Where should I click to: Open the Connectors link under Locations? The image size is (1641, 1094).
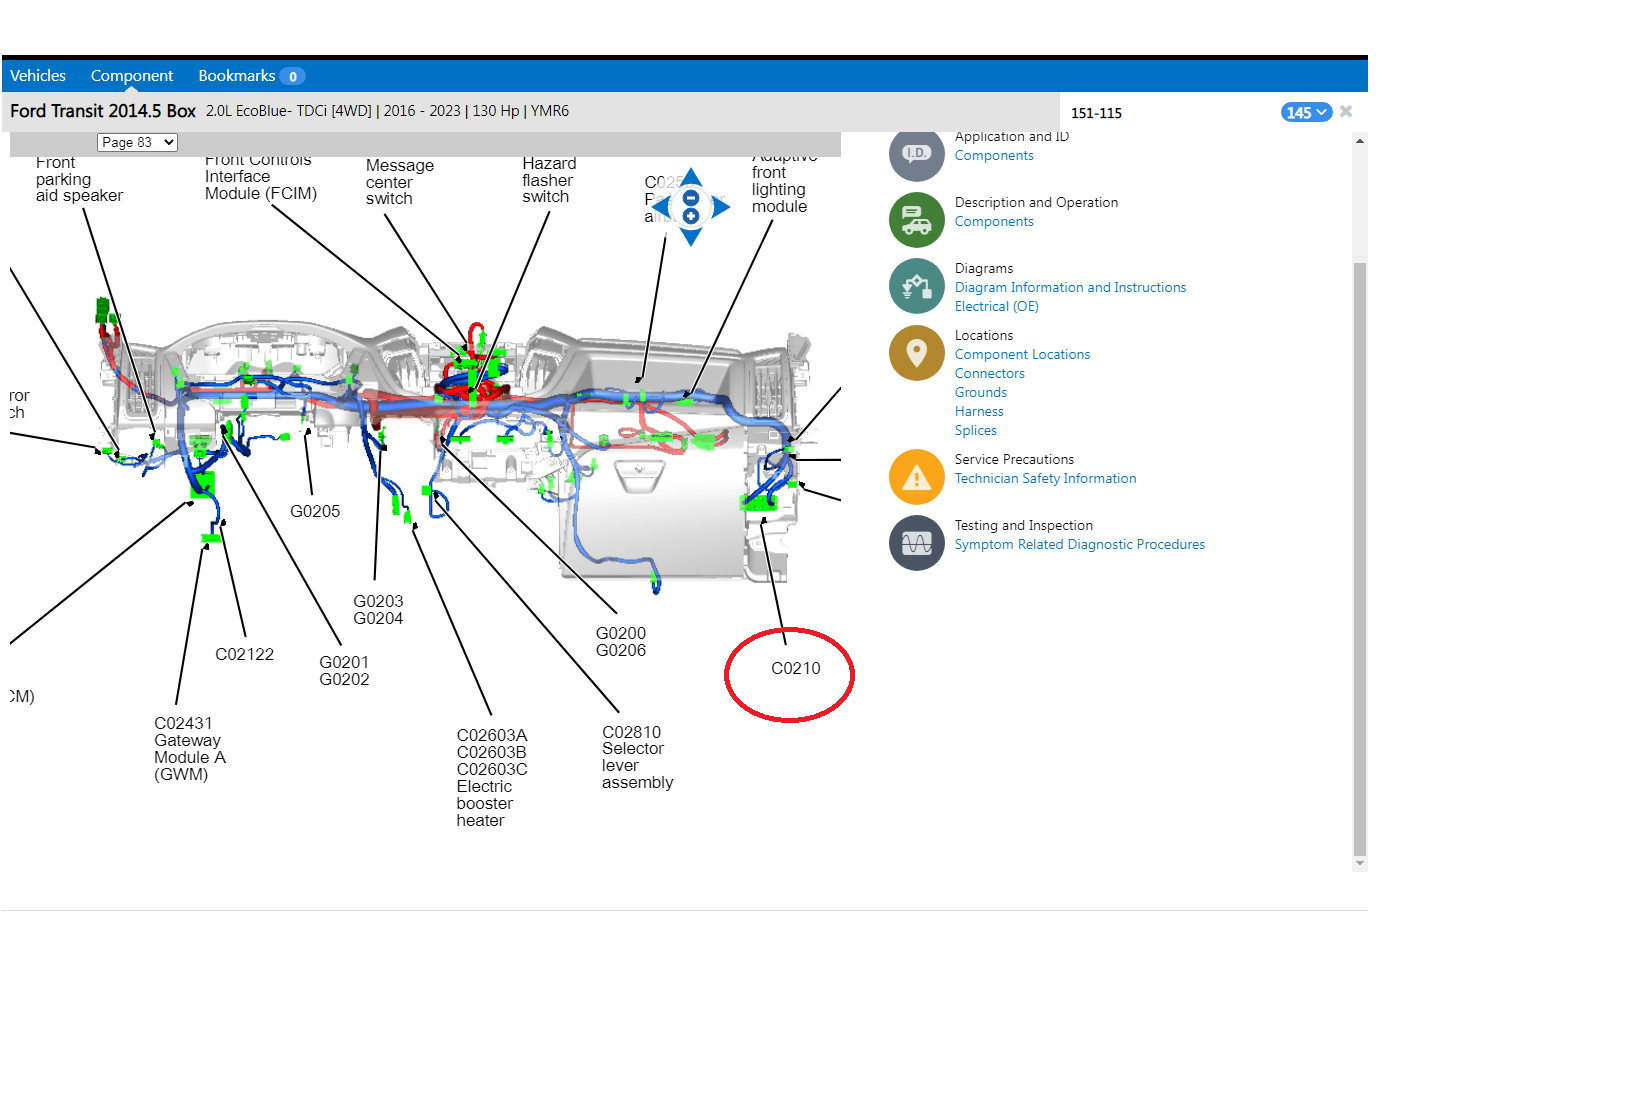click(989, 373)
